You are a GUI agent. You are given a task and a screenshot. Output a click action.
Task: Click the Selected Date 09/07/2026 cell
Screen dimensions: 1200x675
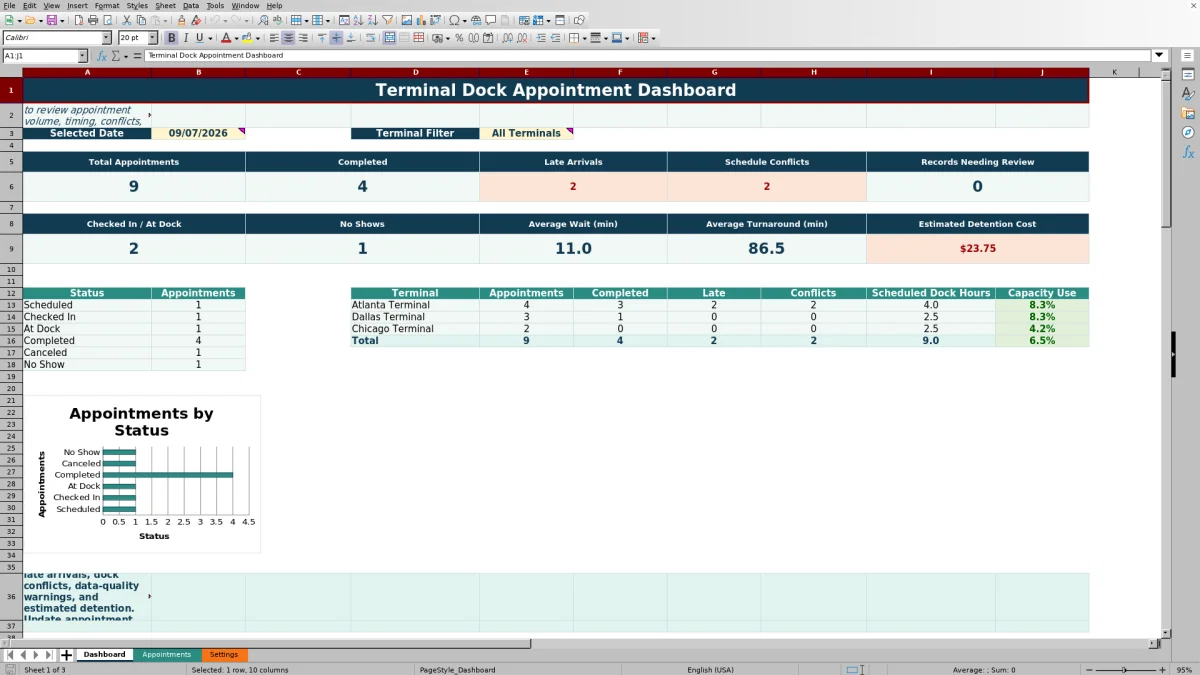pyautogui.click(x=198, y=133)
